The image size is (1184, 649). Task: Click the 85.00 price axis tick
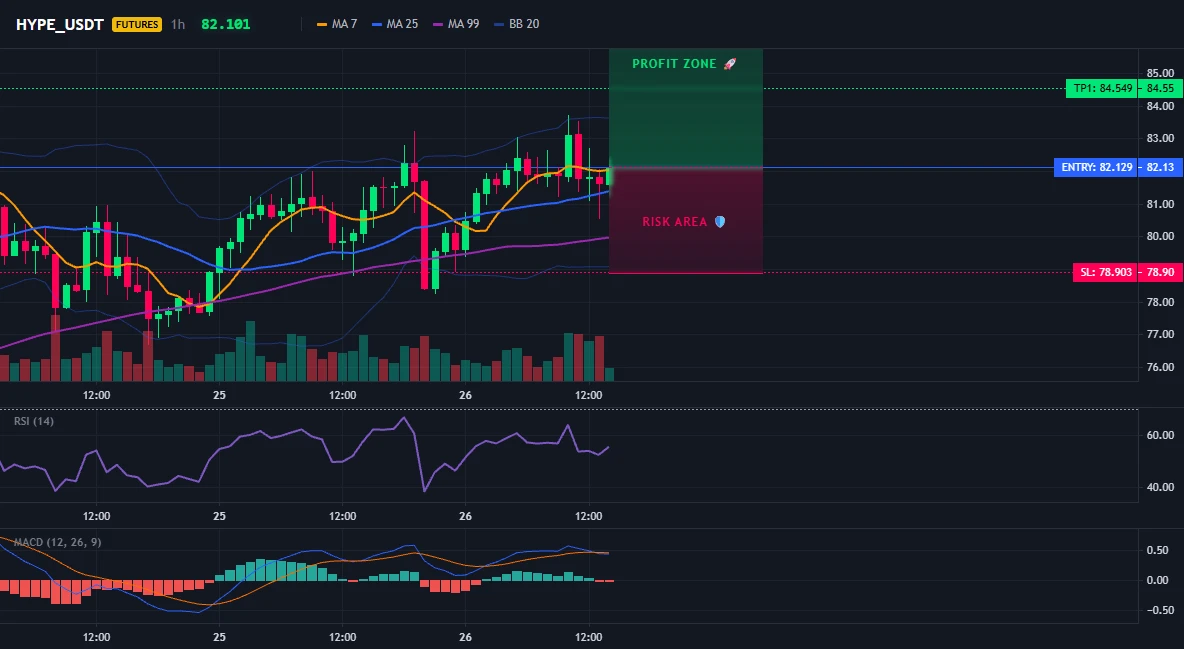pos(1160,73)
